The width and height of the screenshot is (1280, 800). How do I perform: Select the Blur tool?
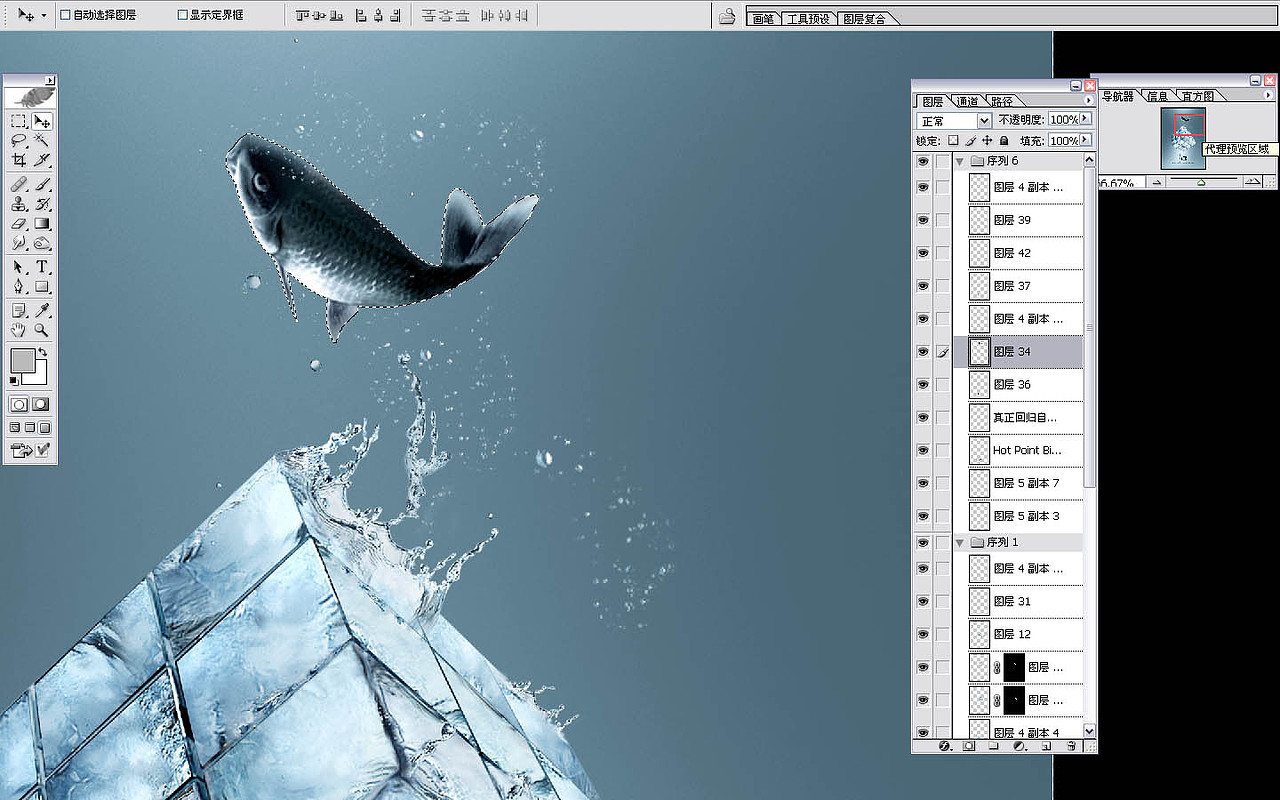point(19,242)
